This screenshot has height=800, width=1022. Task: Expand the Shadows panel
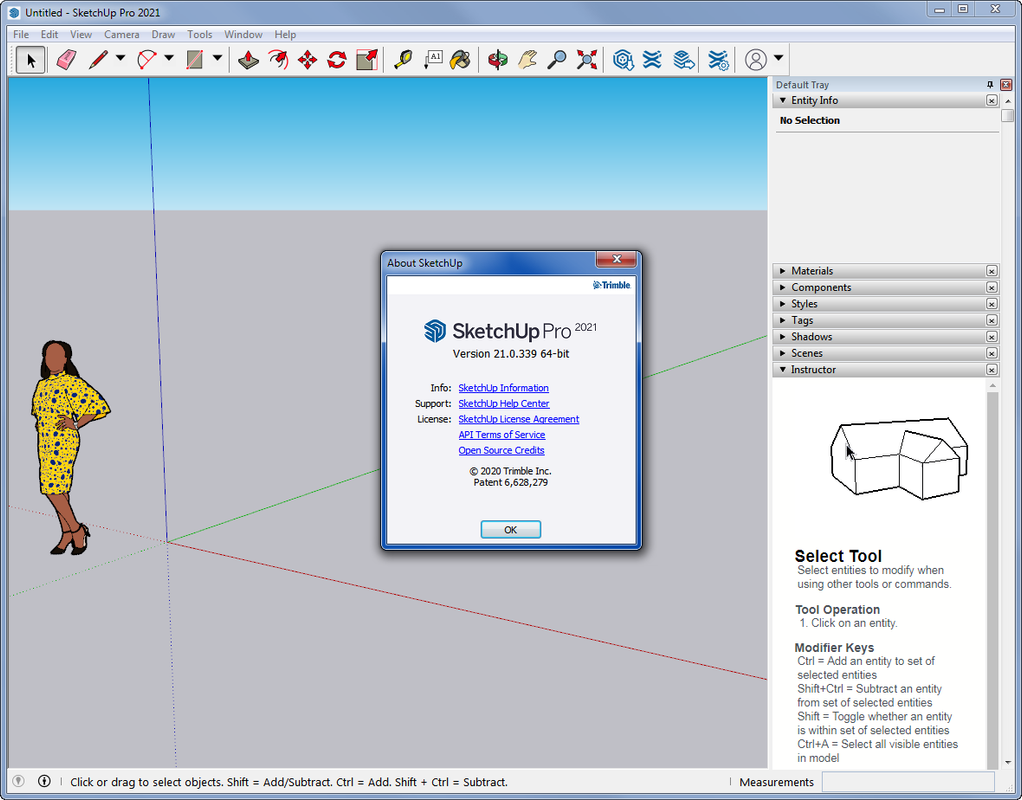pos(783,336)
